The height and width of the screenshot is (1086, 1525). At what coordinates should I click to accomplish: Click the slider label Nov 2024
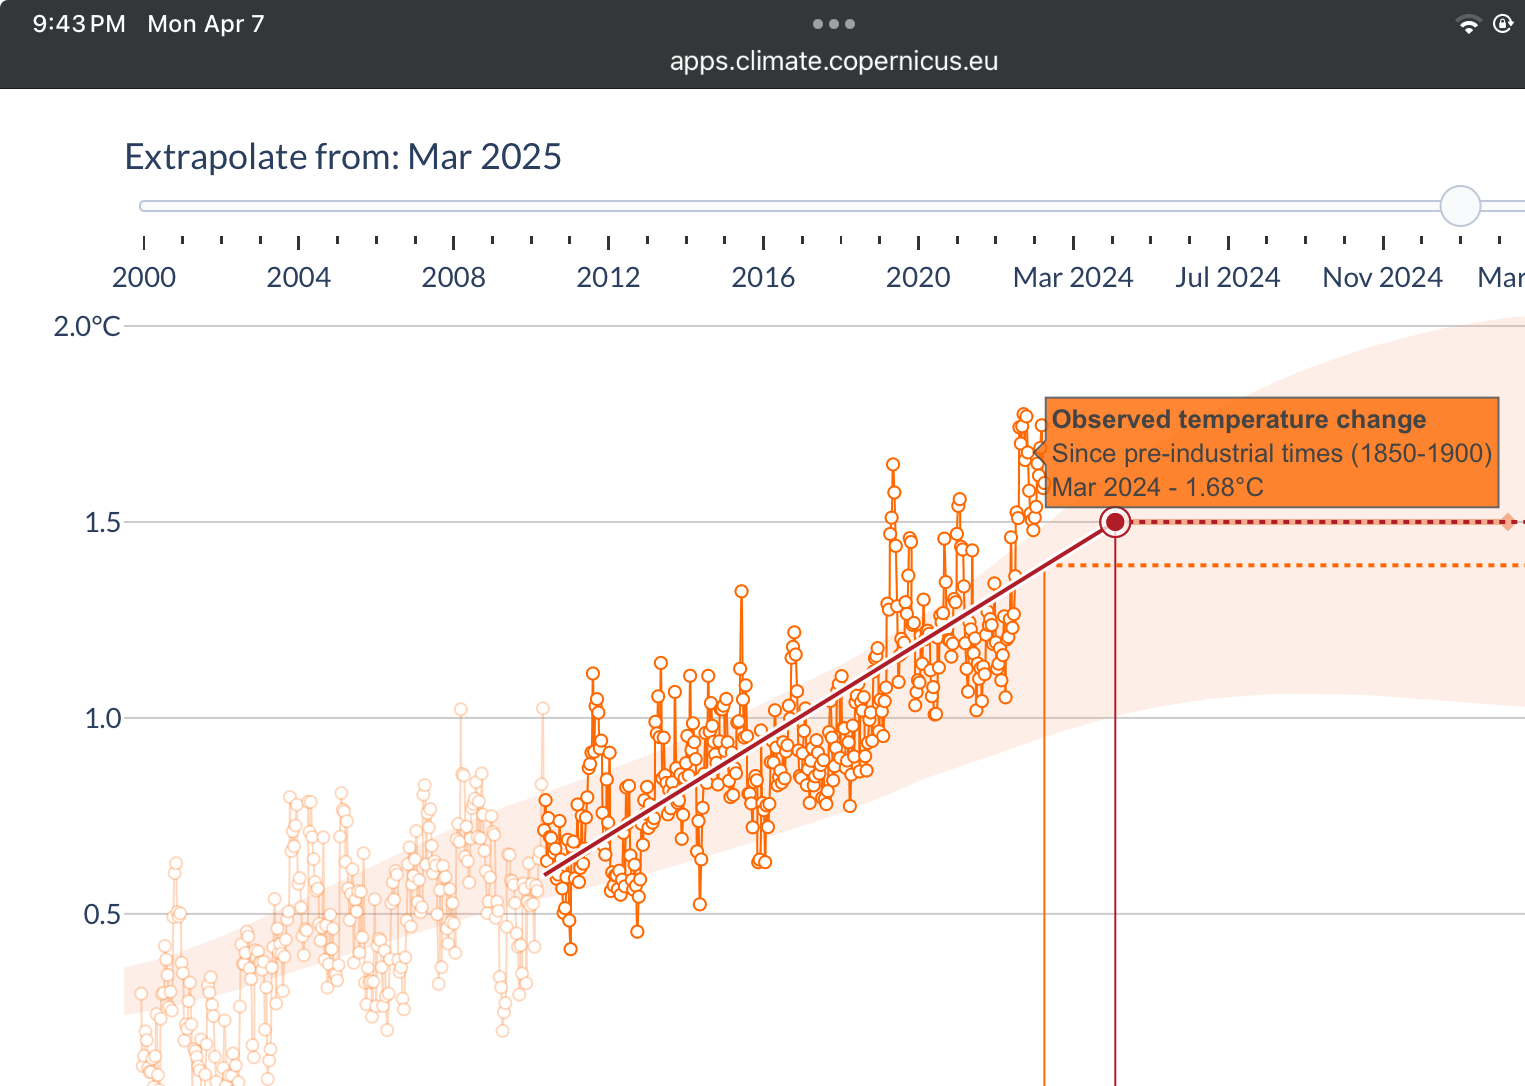tap(1383, 277)
